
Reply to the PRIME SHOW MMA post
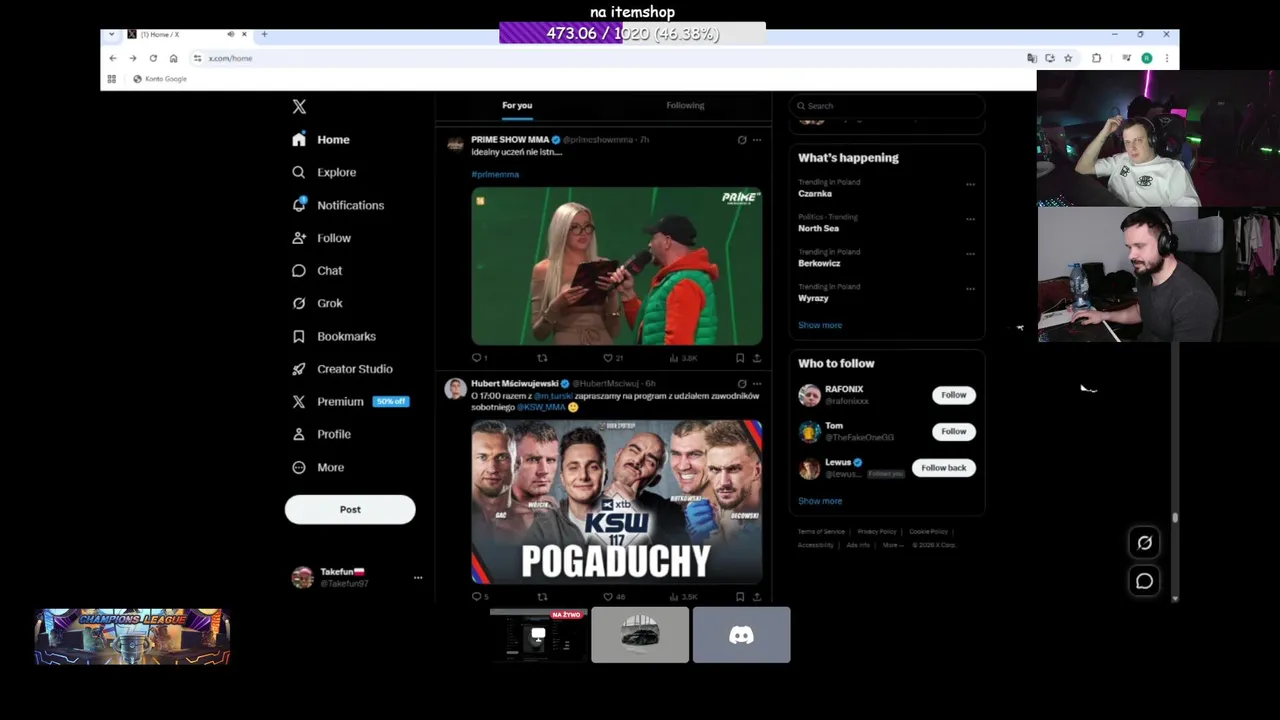coord(479,357)
